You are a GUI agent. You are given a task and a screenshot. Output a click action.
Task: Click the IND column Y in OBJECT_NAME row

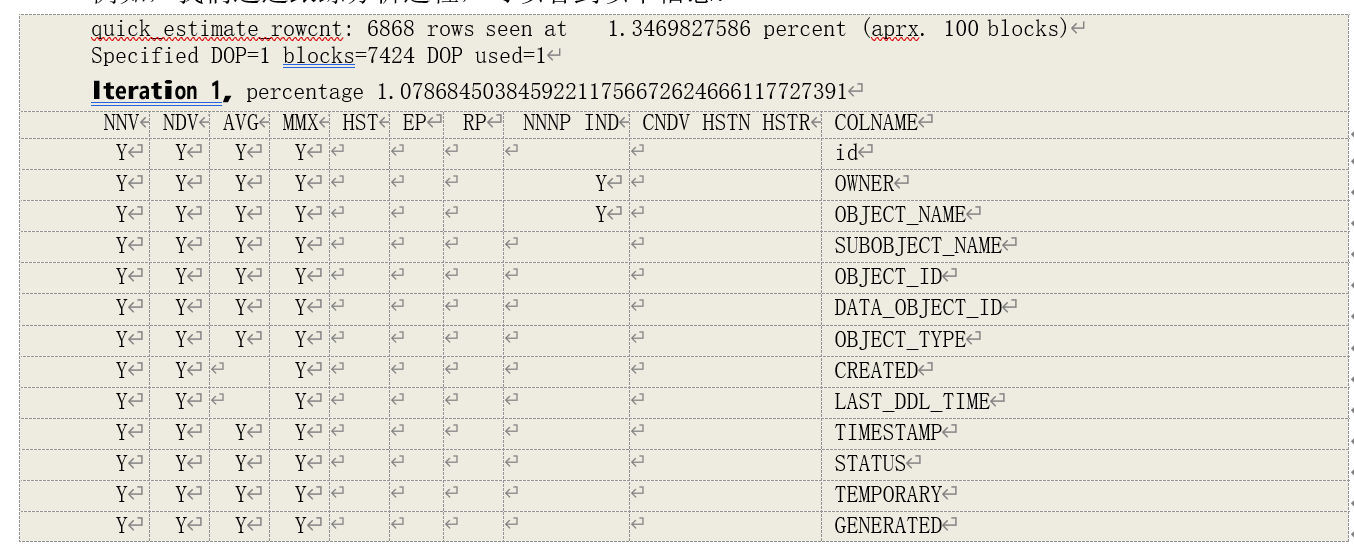tap(601, 215)
